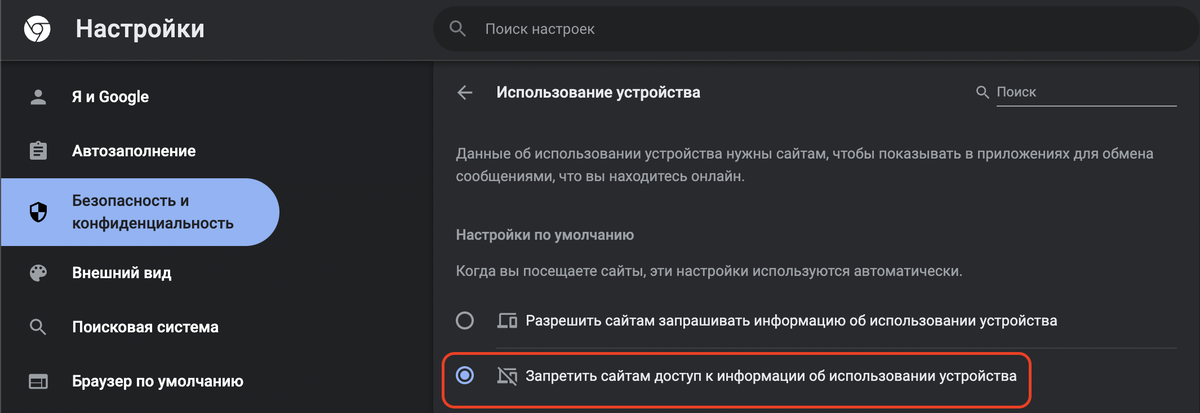Go to Безопасность и конфиденциальность section
Viewport: 1200px width, 413px height.
click(140, 212)
